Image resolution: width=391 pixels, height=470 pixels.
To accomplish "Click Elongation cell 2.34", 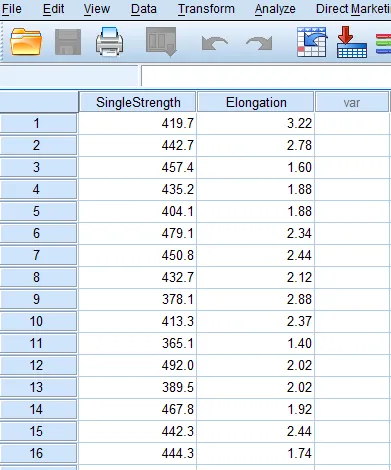I will (256, 233).
